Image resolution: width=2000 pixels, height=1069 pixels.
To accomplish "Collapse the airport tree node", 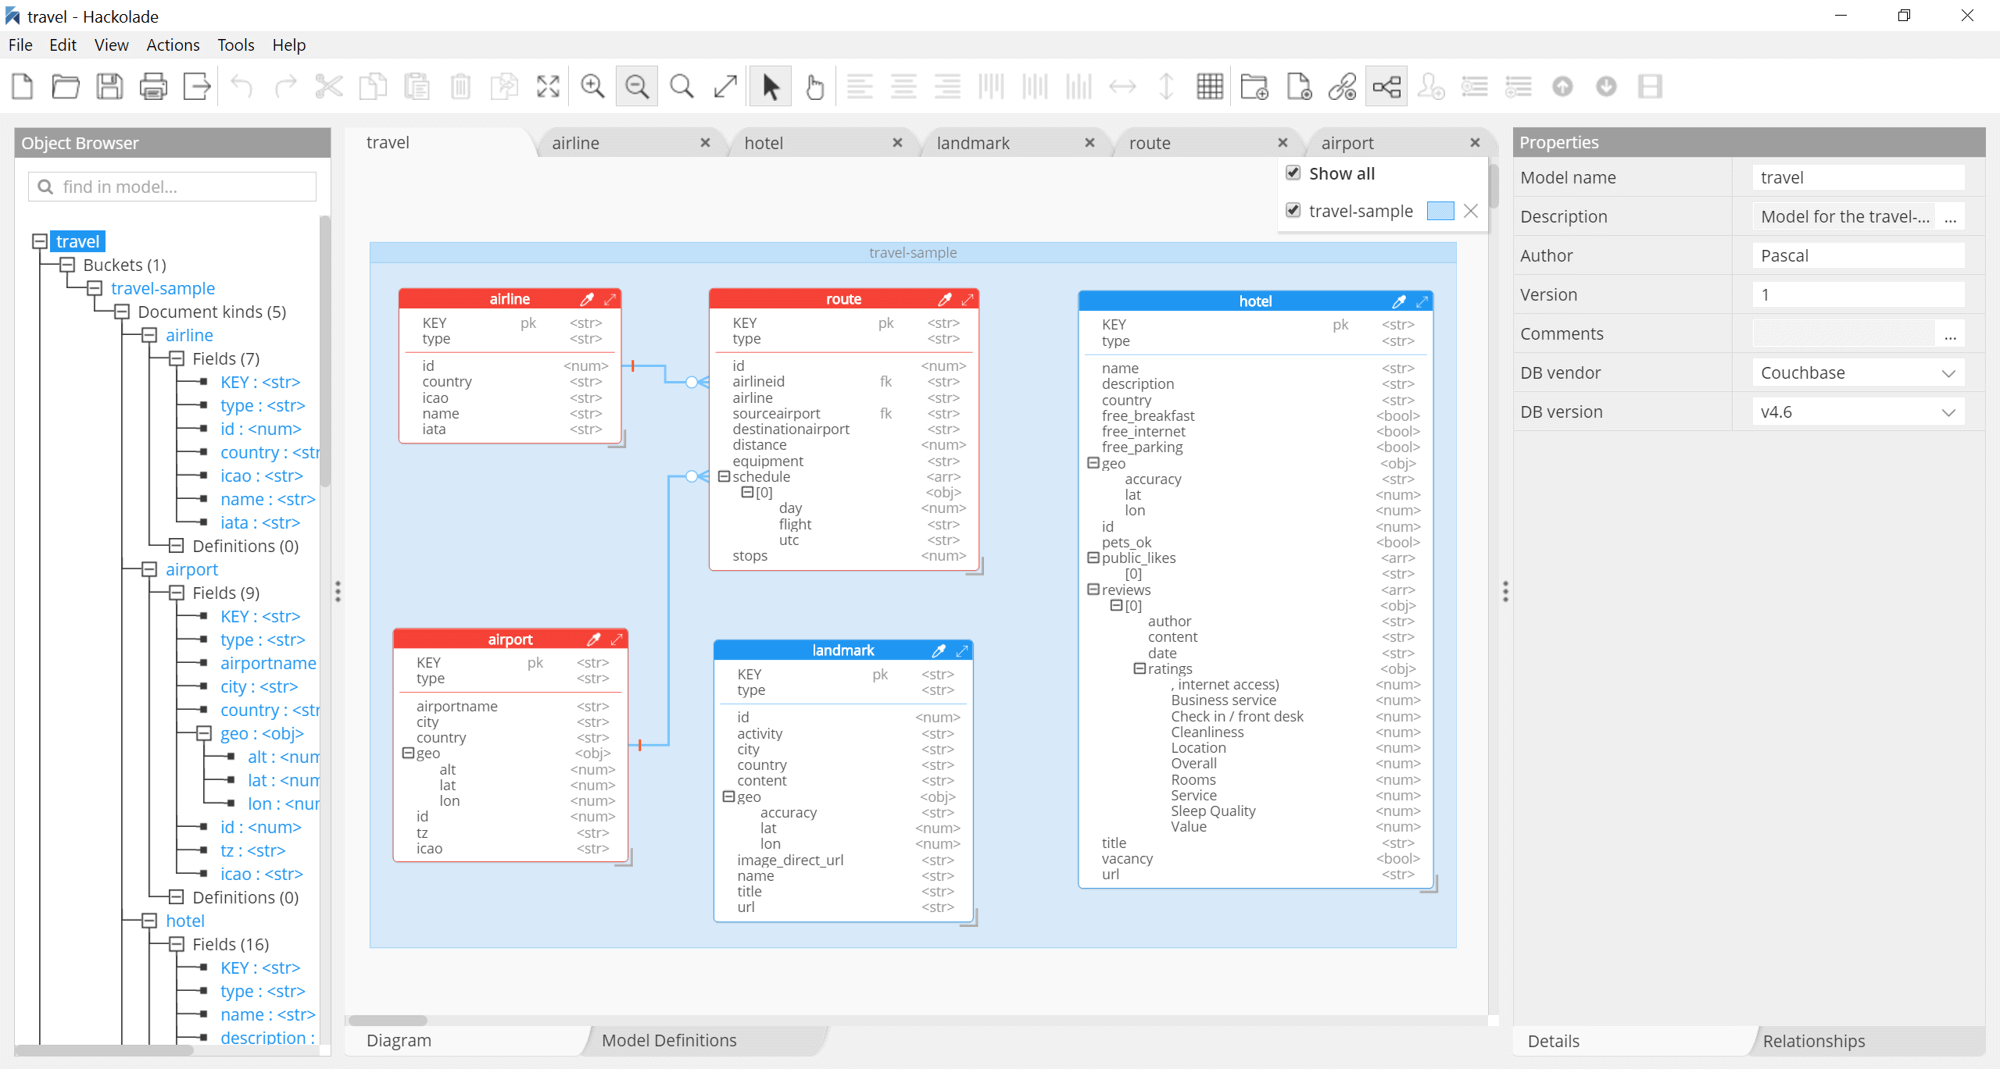I will point(149,569).
